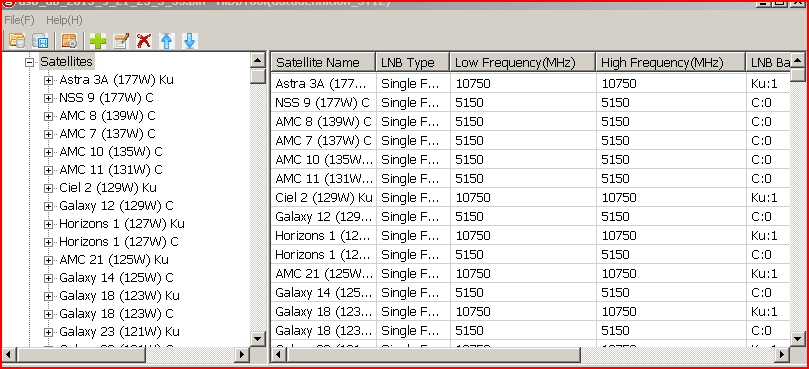The image size is (809, 369).
Task: Expand NSS 9 (177W) C node
Action: click(x=48, y=98)
